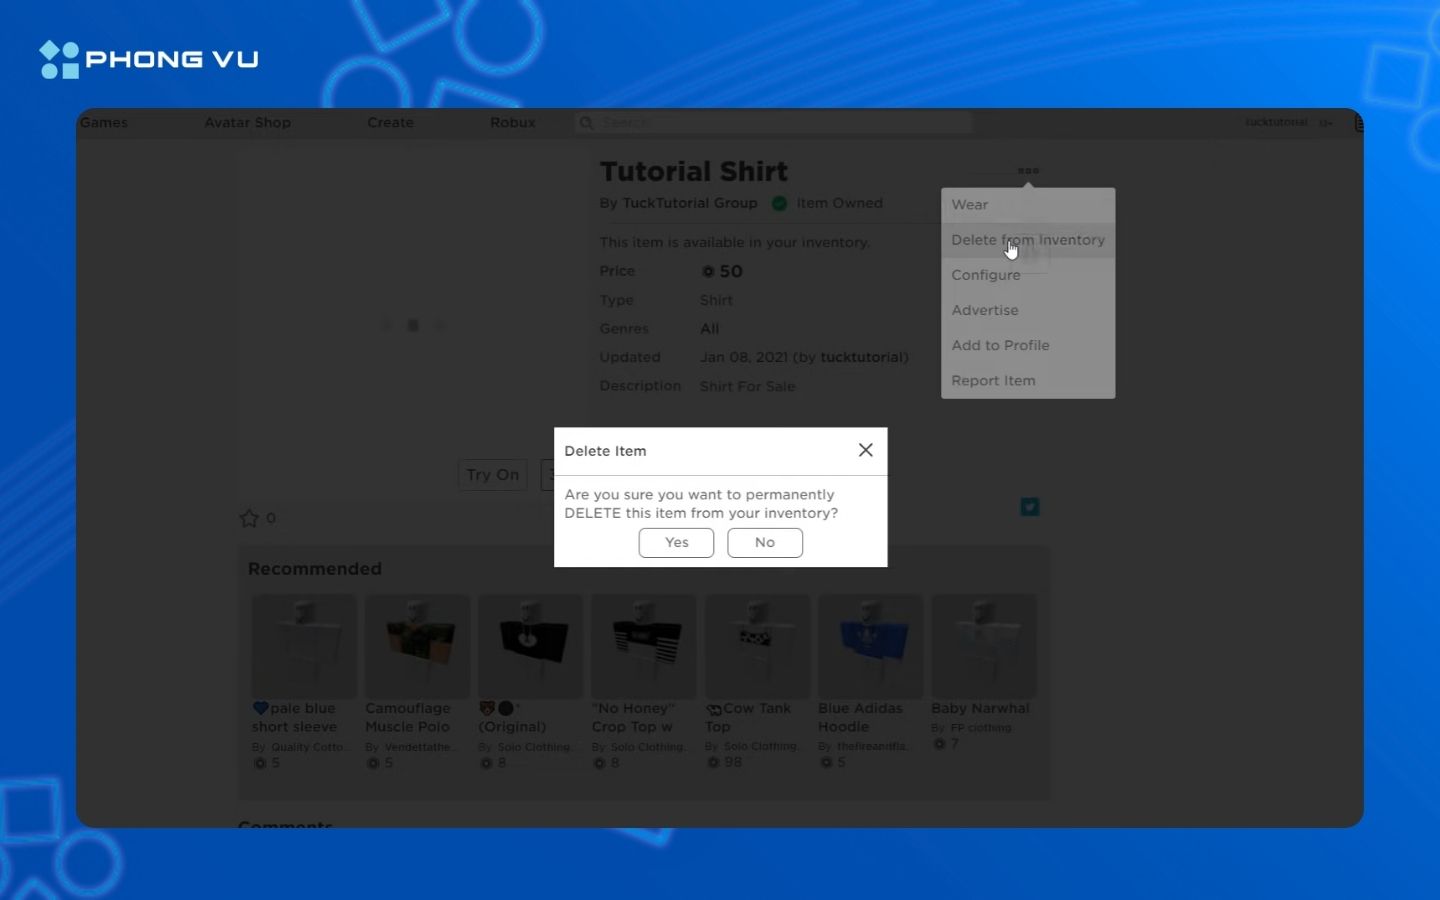Confirm deletion by clicking Yes

676,542
